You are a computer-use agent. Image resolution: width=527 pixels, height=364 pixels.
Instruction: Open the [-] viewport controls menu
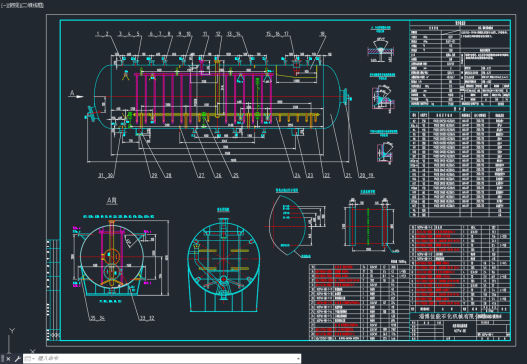click(x=2, y=5)
